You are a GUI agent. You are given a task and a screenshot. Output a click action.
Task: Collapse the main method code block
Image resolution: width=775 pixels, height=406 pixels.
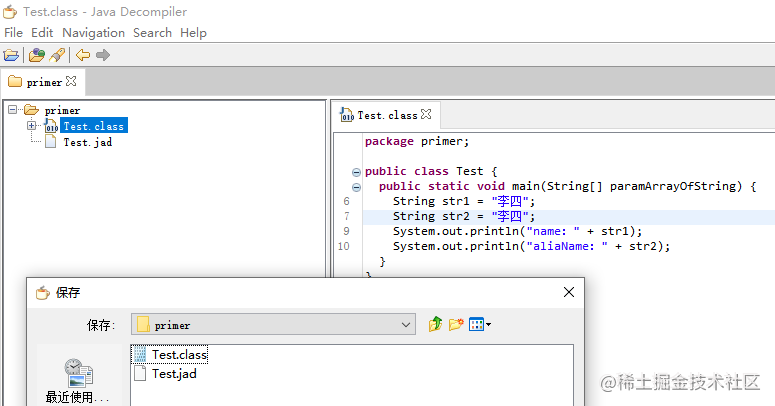356,187
